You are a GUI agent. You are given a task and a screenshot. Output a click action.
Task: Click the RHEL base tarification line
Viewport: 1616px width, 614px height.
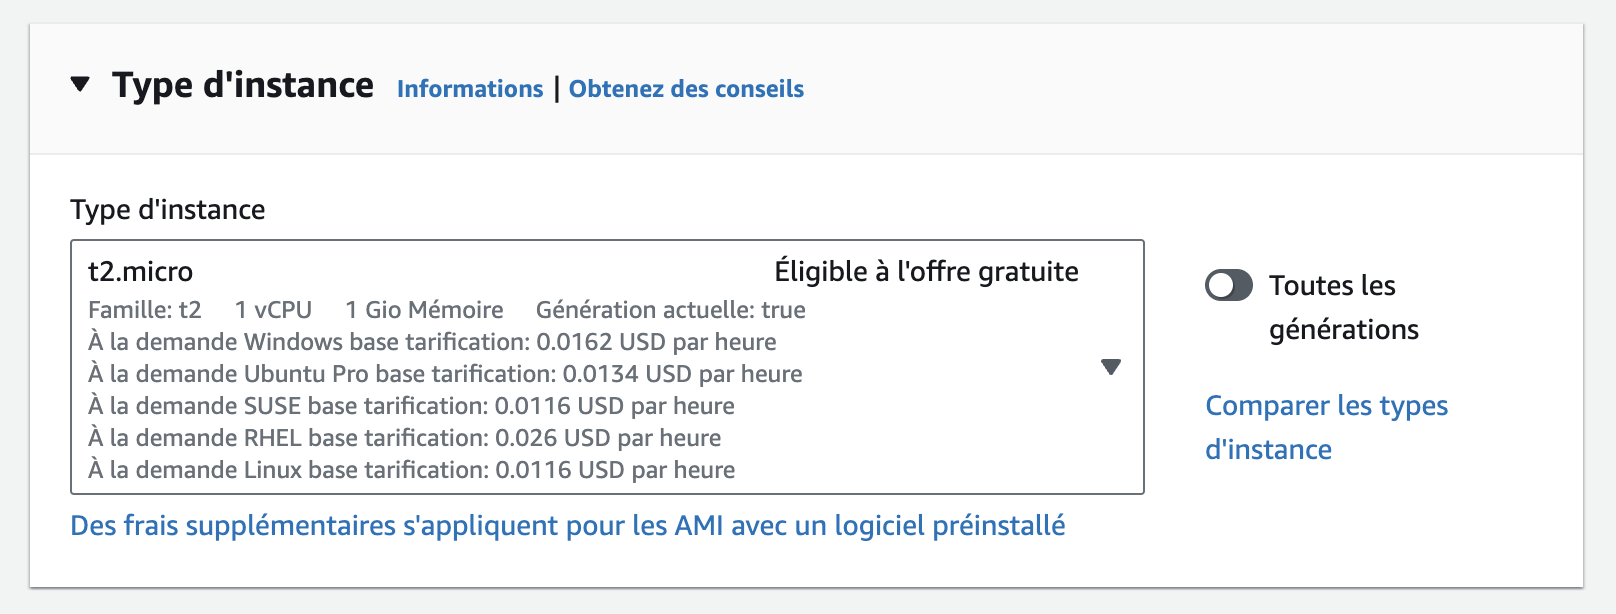coord(404,438)
